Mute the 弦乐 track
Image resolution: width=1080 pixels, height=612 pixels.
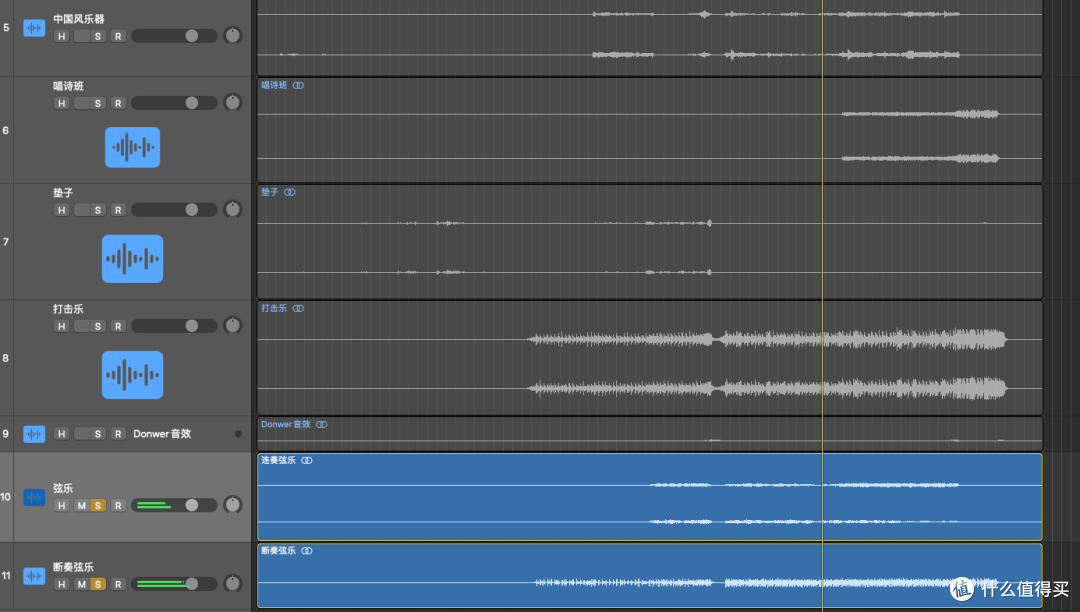click(x=81, y=505)
